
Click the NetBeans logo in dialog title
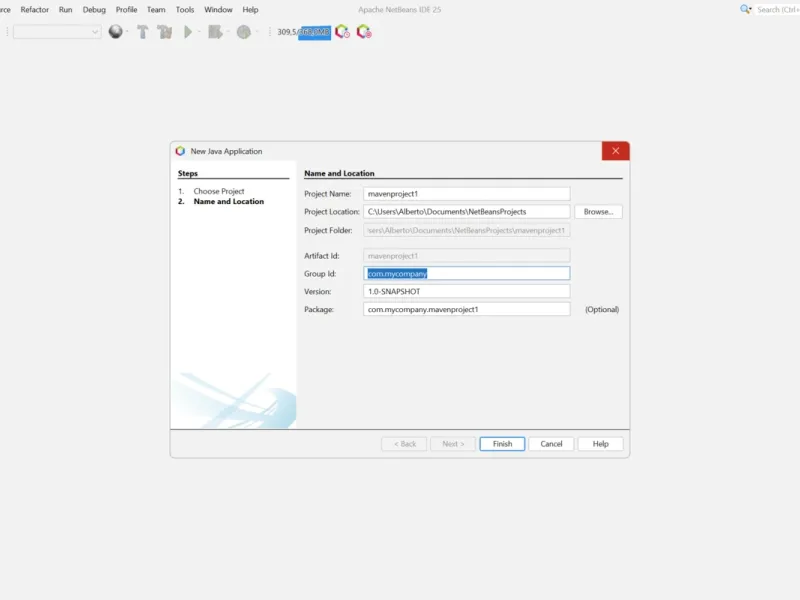point(180,151)
